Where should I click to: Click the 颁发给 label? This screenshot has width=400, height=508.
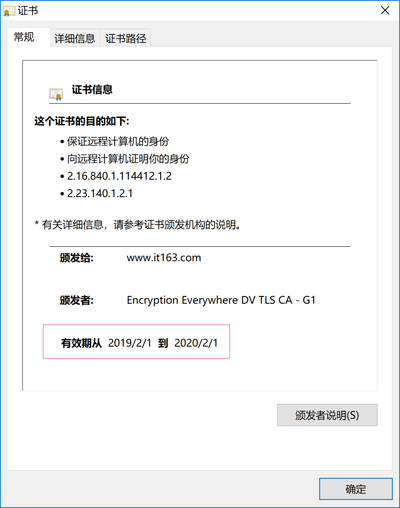[x=77, y=258]
